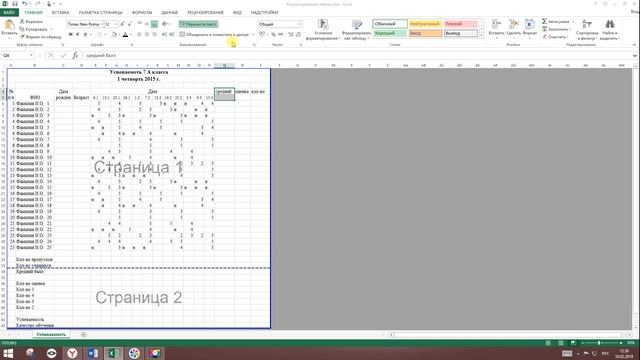Switch to РЕЦЕНЗИРОВАНИЕ ribbon tab
640x360 pixels.
coord(205,13)
